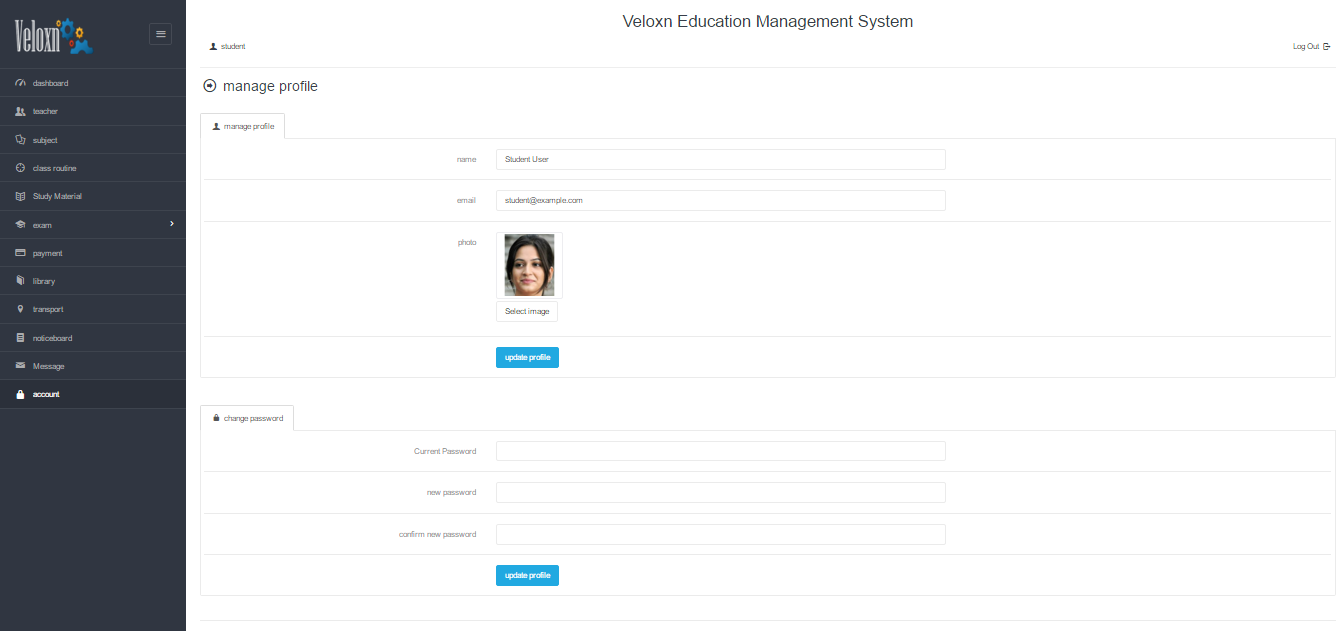Select the change password tab
The height and width of the screenshot is (631, 1340).
tap(247, 418)
